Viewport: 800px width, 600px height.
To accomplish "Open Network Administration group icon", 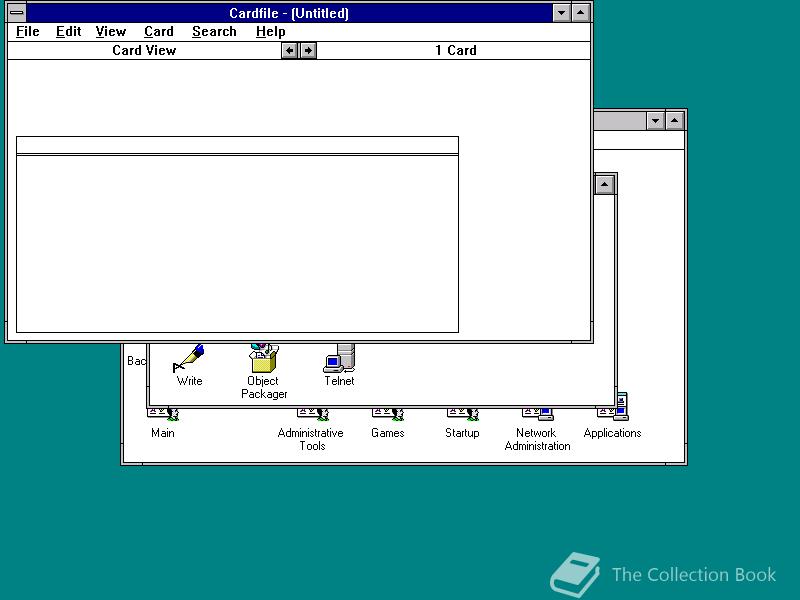I will click(537, 414).
